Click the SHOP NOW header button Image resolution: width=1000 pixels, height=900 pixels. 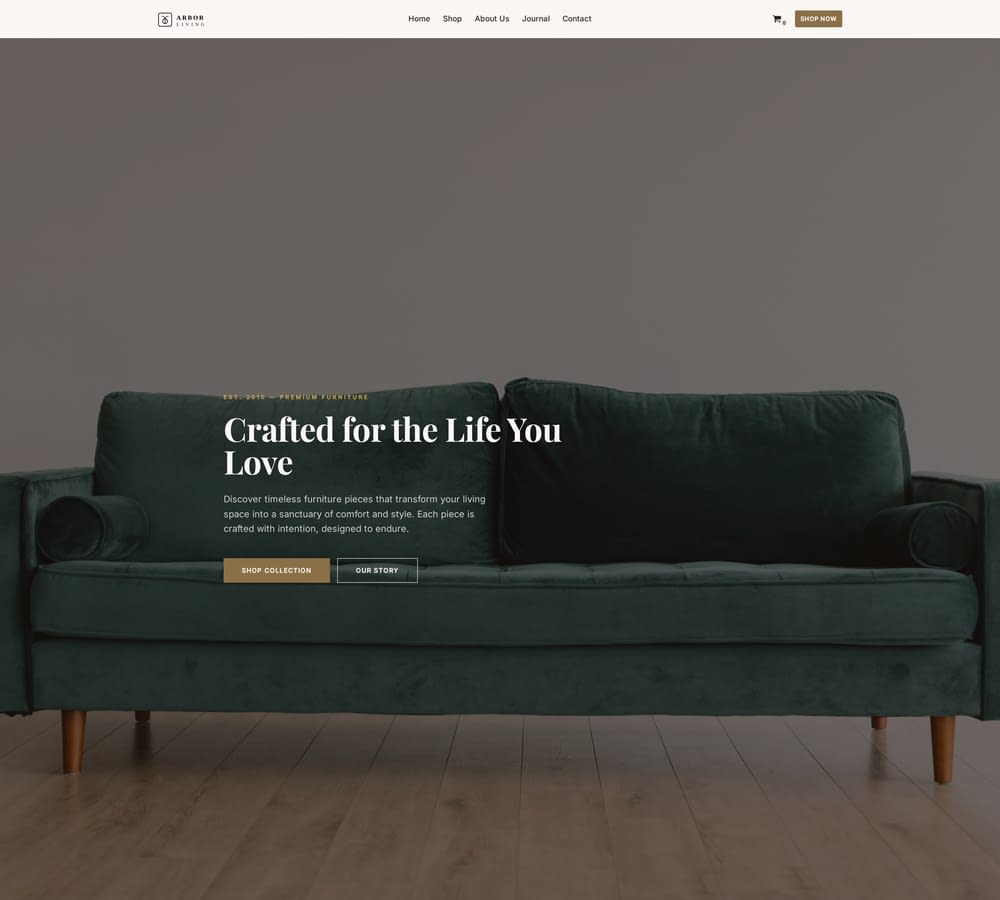[818, 19]
